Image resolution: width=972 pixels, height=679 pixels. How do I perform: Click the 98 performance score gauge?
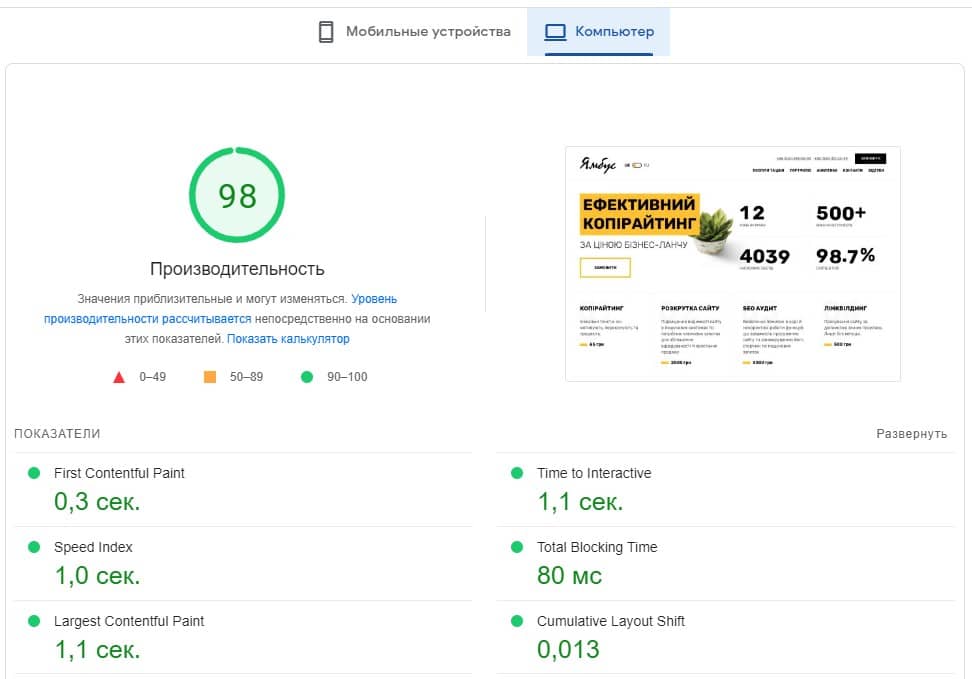[235, 197]
